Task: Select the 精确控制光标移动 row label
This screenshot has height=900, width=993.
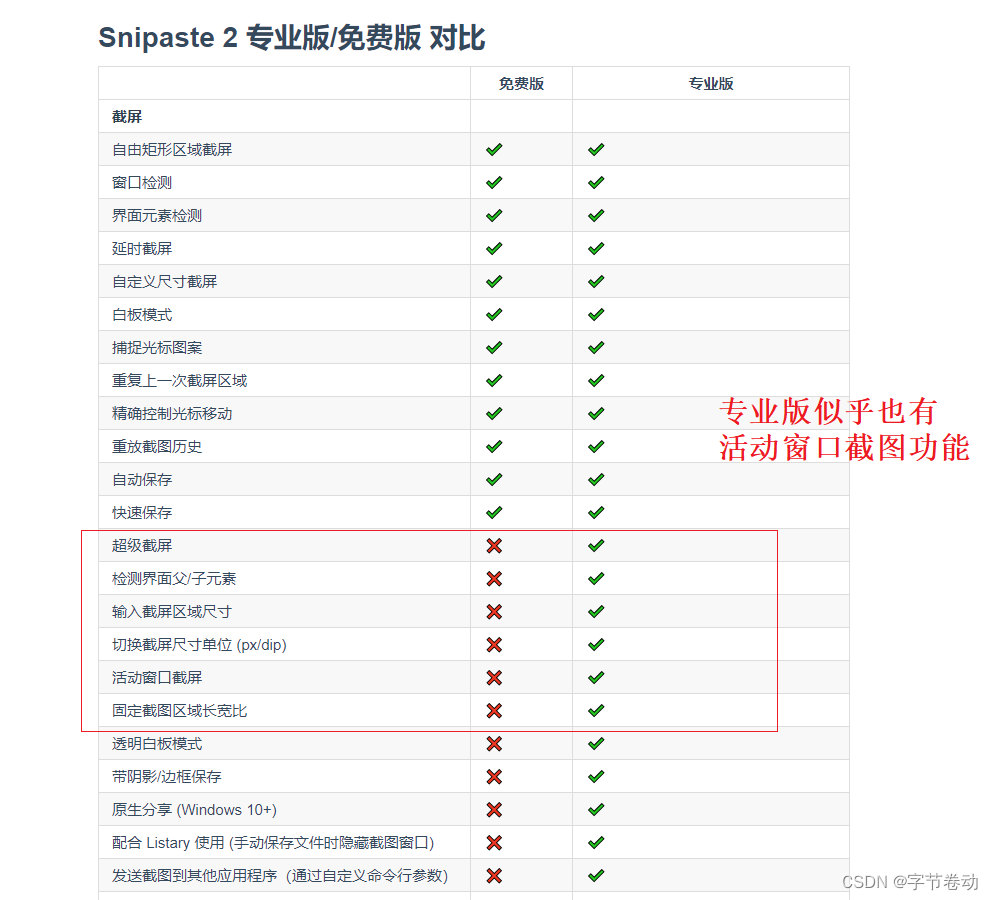Action: (x=172, y=414)
